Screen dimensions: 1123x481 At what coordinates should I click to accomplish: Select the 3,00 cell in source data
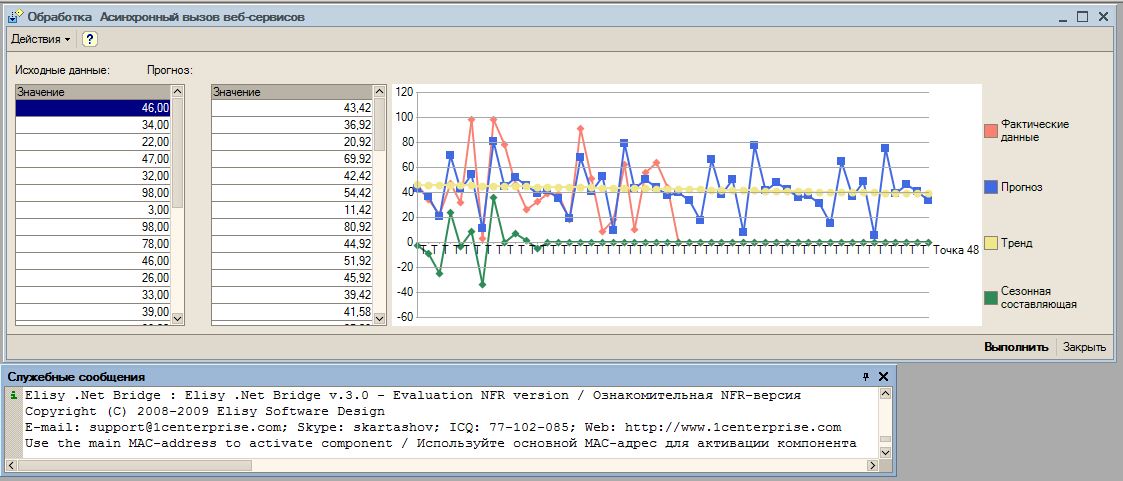pos(94,210)
